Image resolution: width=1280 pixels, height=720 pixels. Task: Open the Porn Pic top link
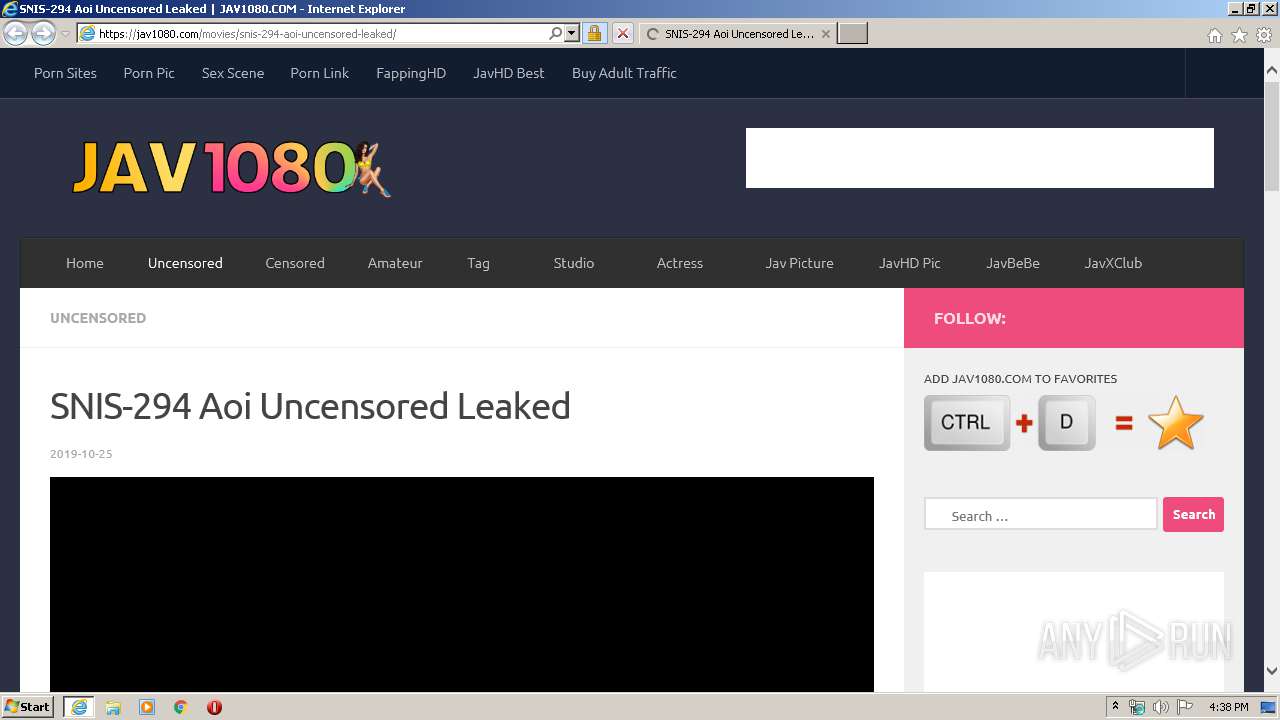pos(149,73)
